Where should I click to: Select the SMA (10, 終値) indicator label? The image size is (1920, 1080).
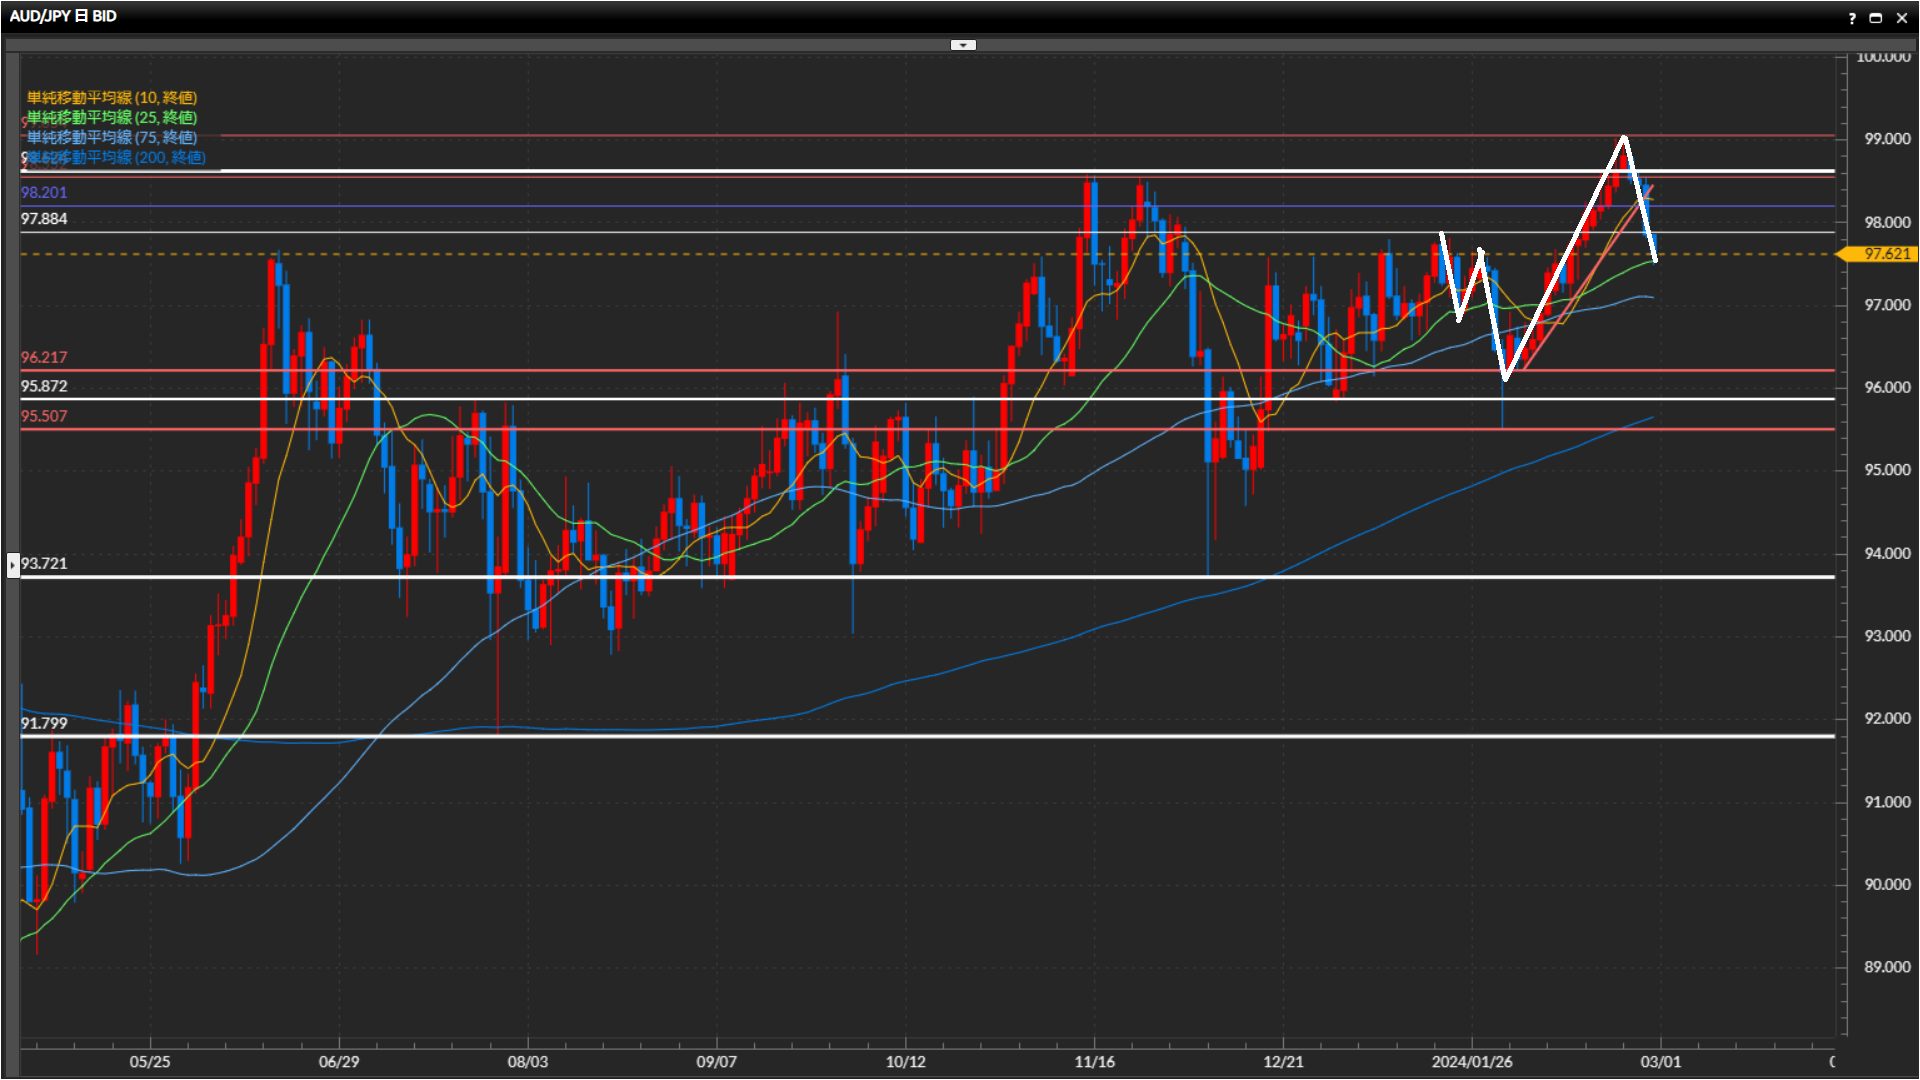(111, 98)
